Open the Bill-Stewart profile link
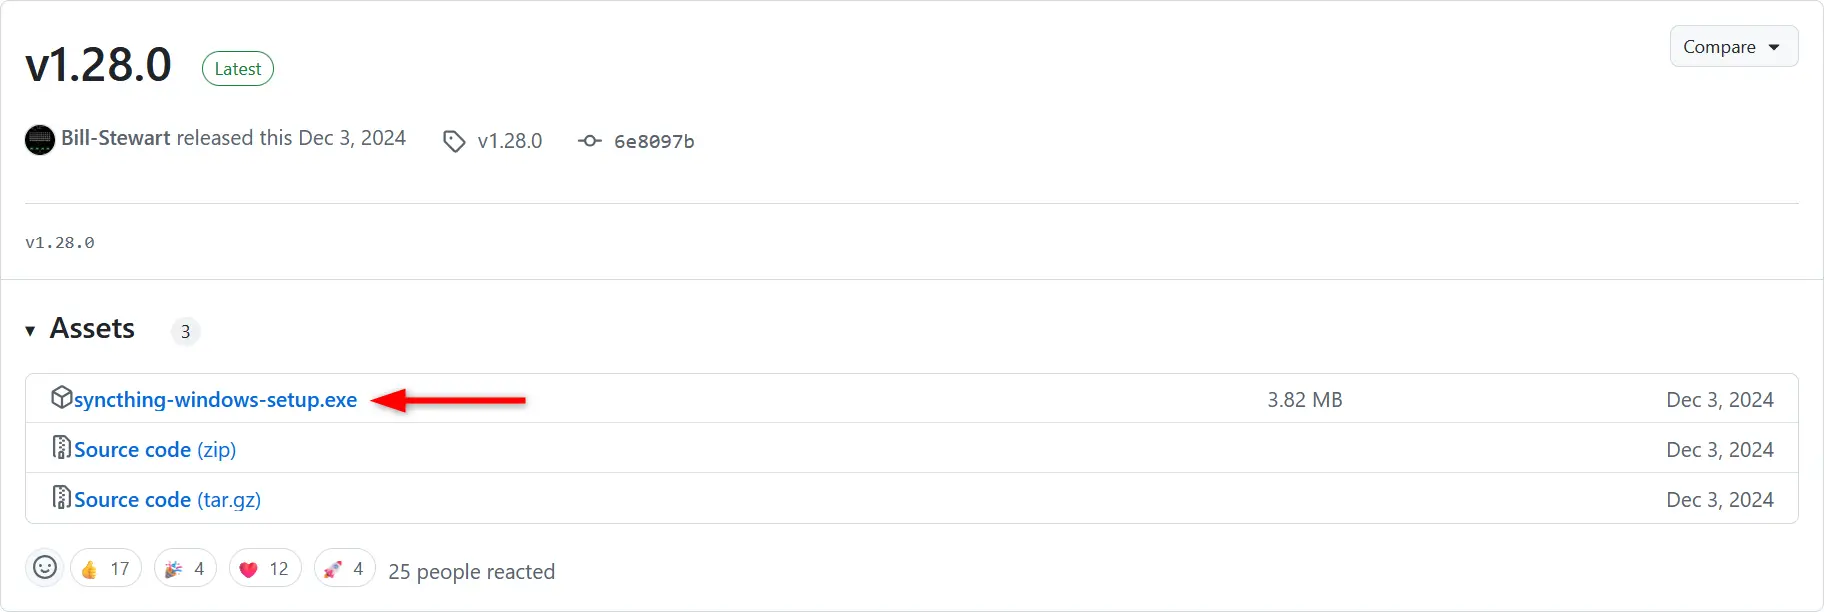 coord(115,138)
